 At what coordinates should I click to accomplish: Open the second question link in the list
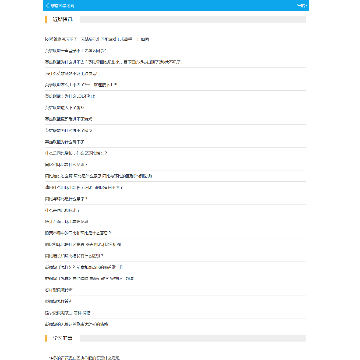click(75, 51)
